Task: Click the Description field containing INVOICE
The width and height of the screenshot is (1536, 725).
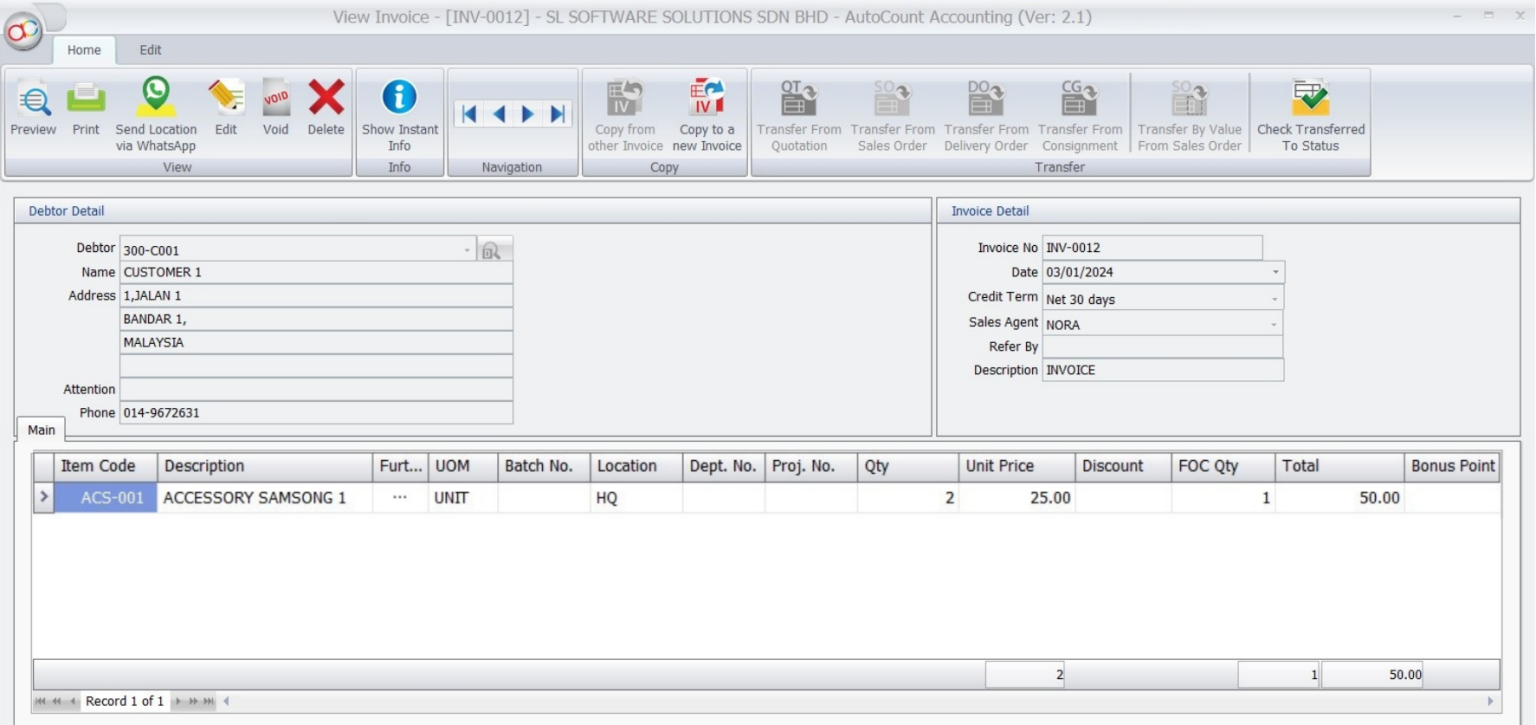Action: pyautogui.click(x=1162, y=370)
